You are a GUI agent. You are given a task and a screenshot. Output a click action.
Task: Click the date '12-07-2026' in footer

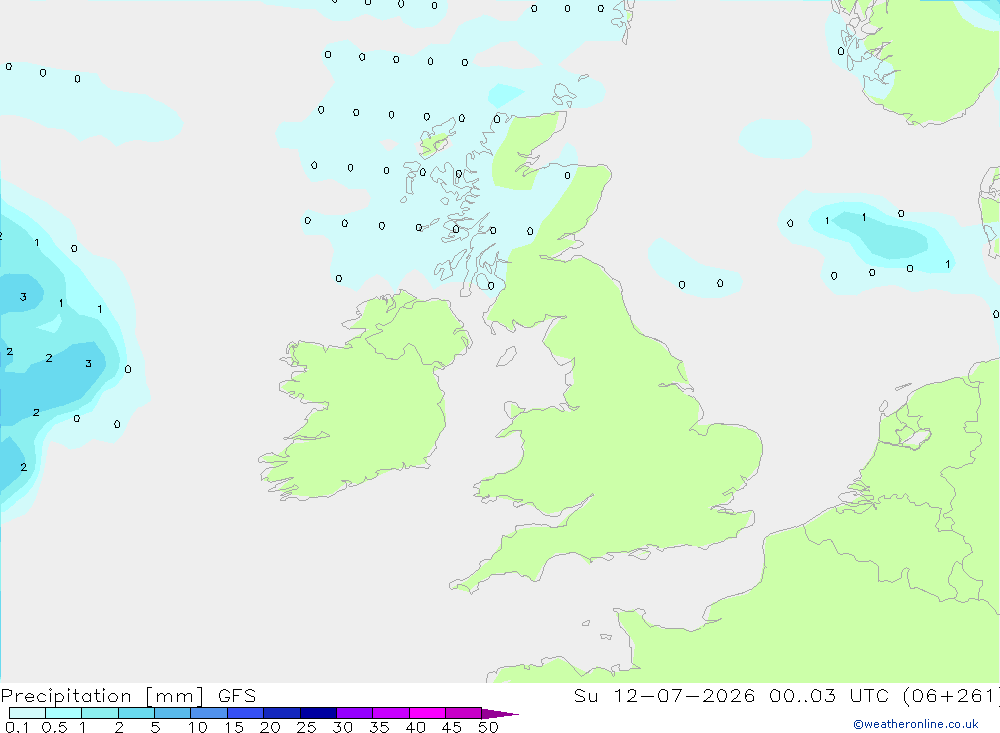pos(684,696)
